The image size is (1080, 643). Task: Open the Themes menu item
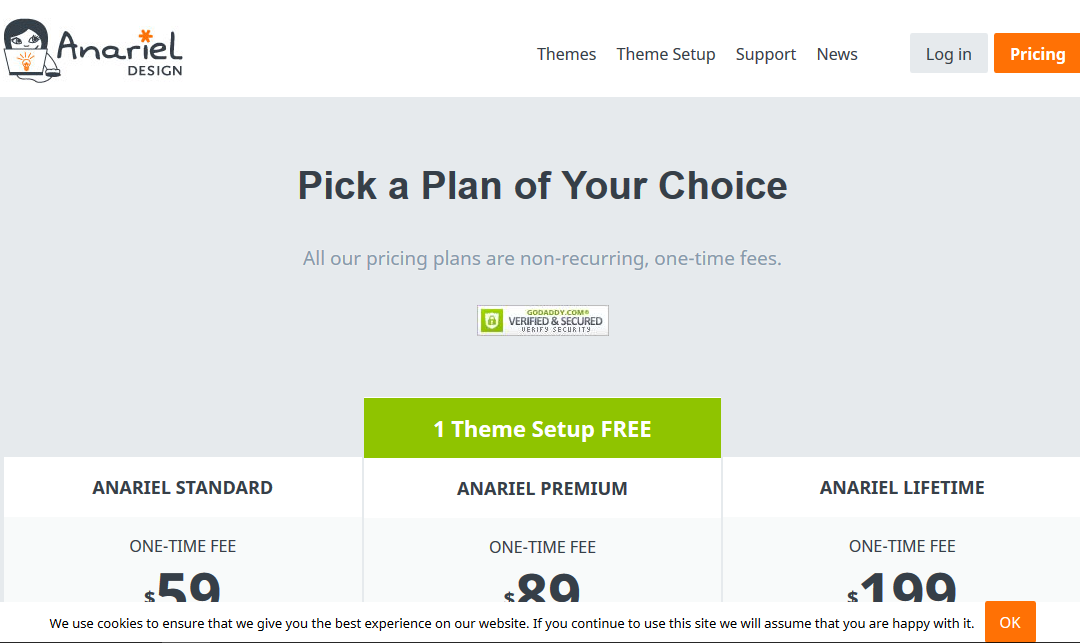[566, 54]
